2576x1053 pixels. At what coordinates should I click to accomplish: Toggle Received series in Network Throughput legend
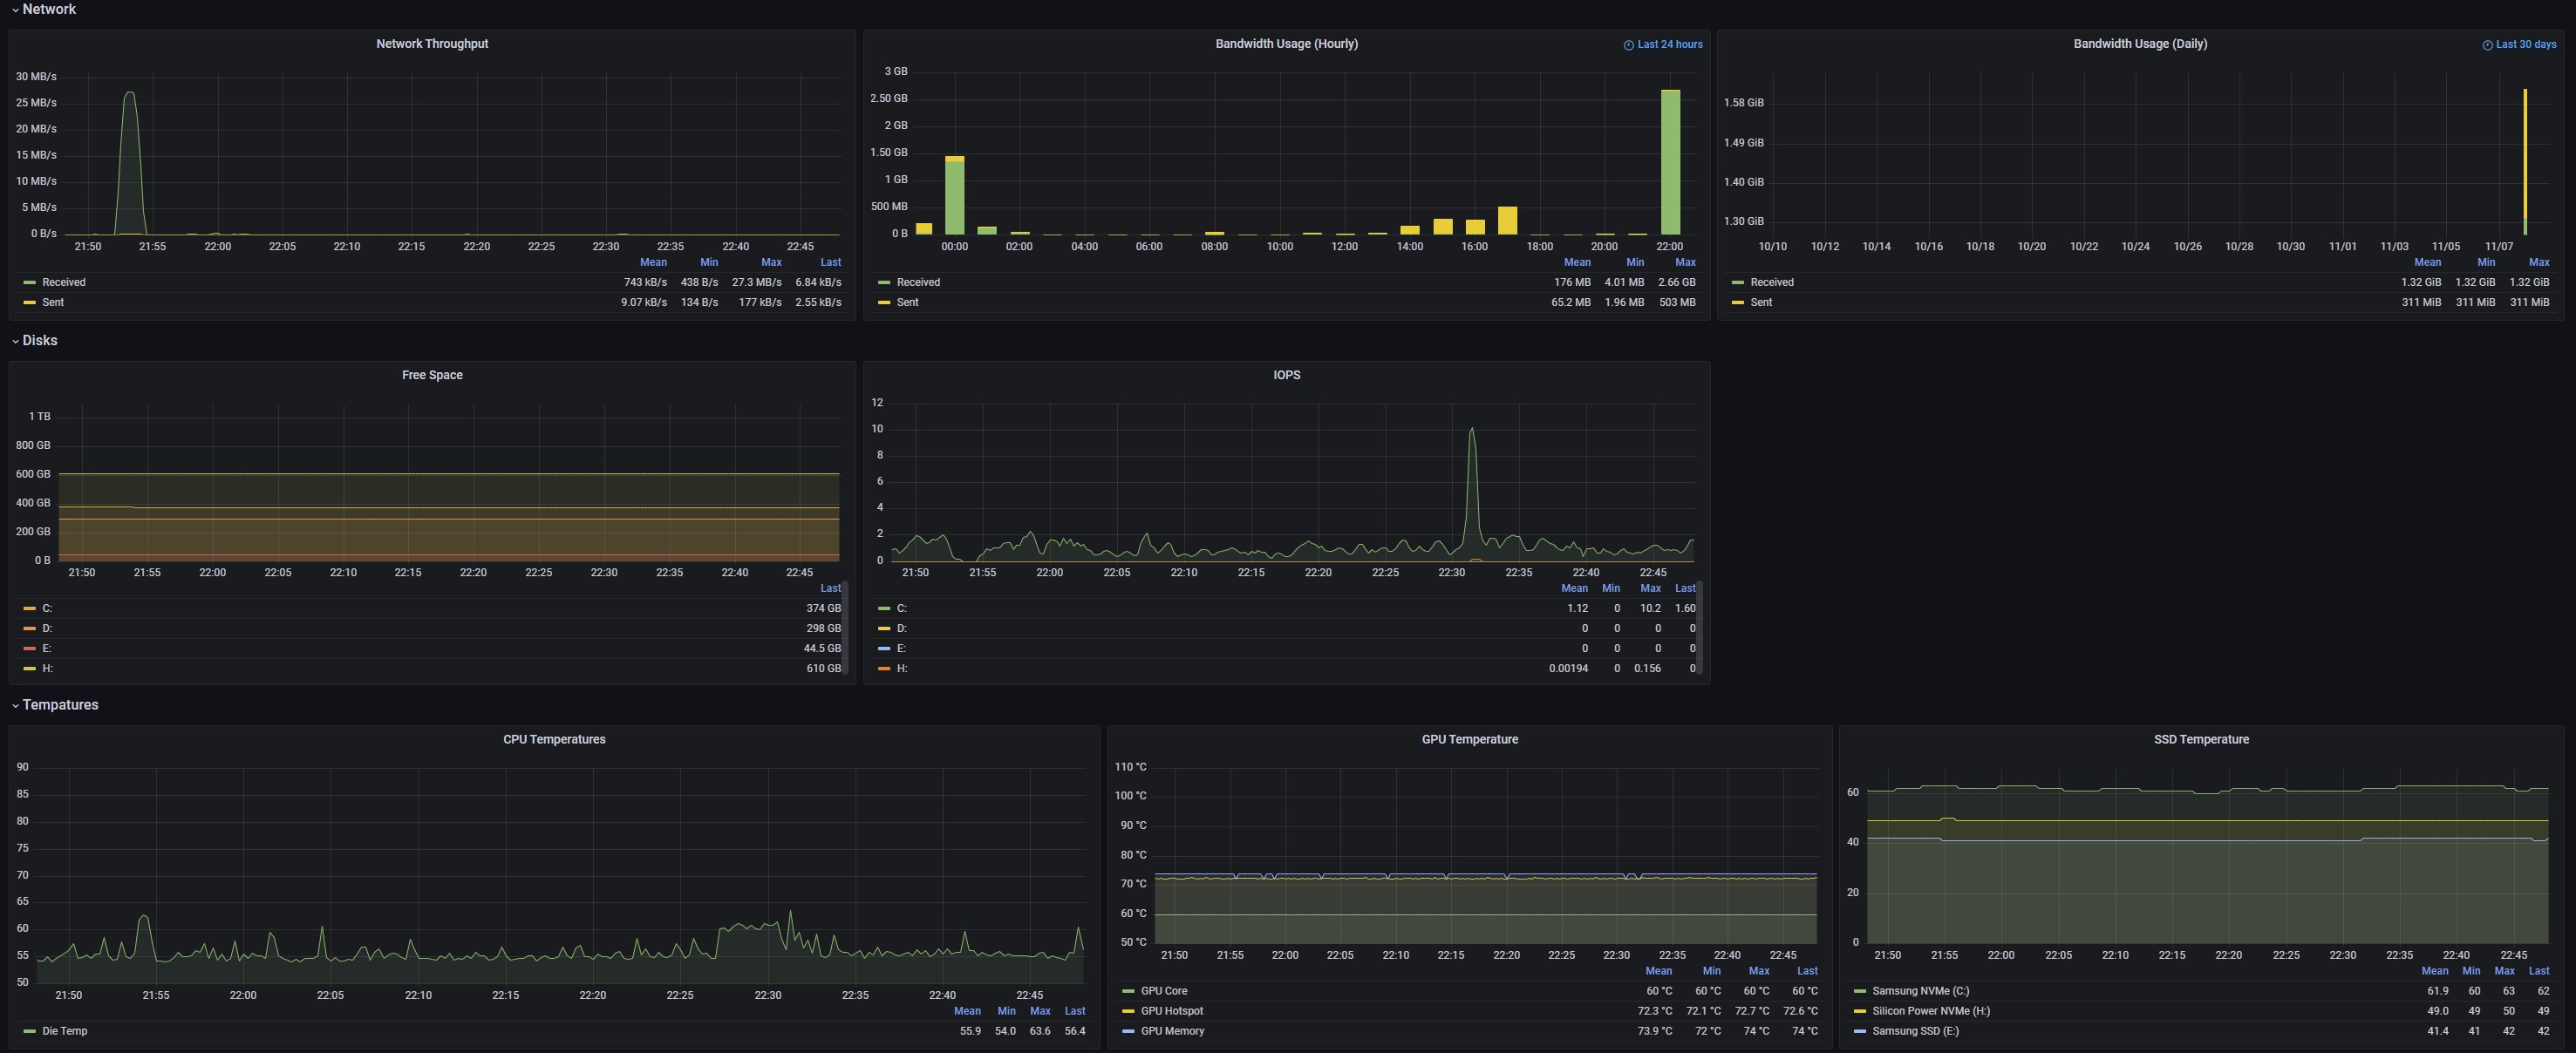64,282
